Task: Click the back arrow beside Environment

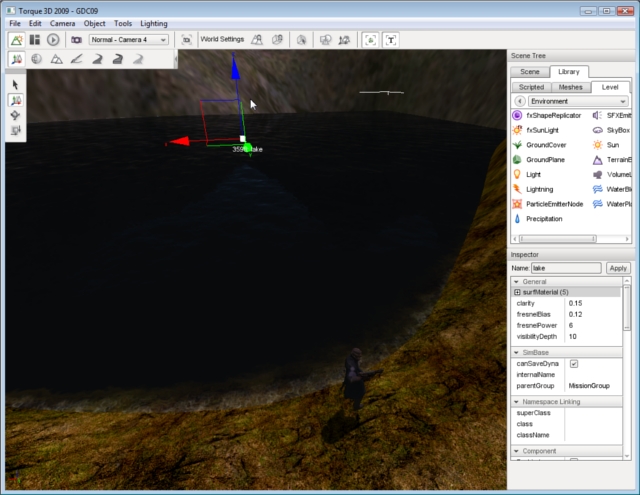Action: pos(519,102)
